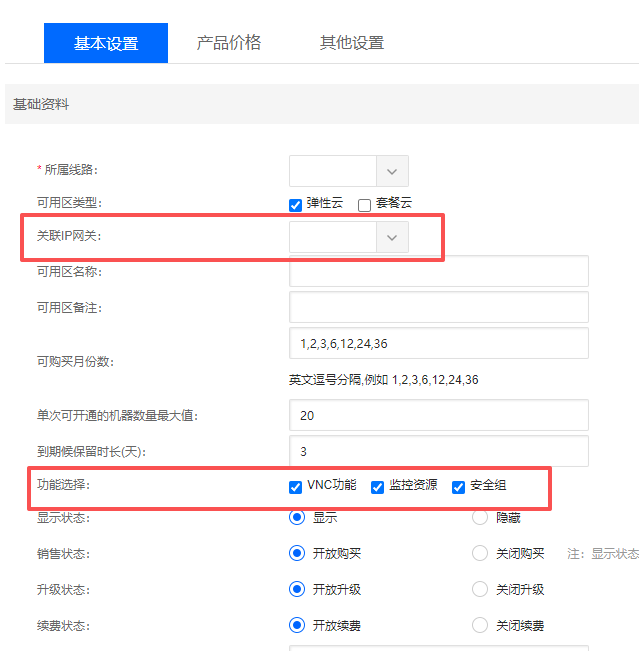Click the 可购买月份数 input field
Screen dimensions: 639x651
[438, 343]
